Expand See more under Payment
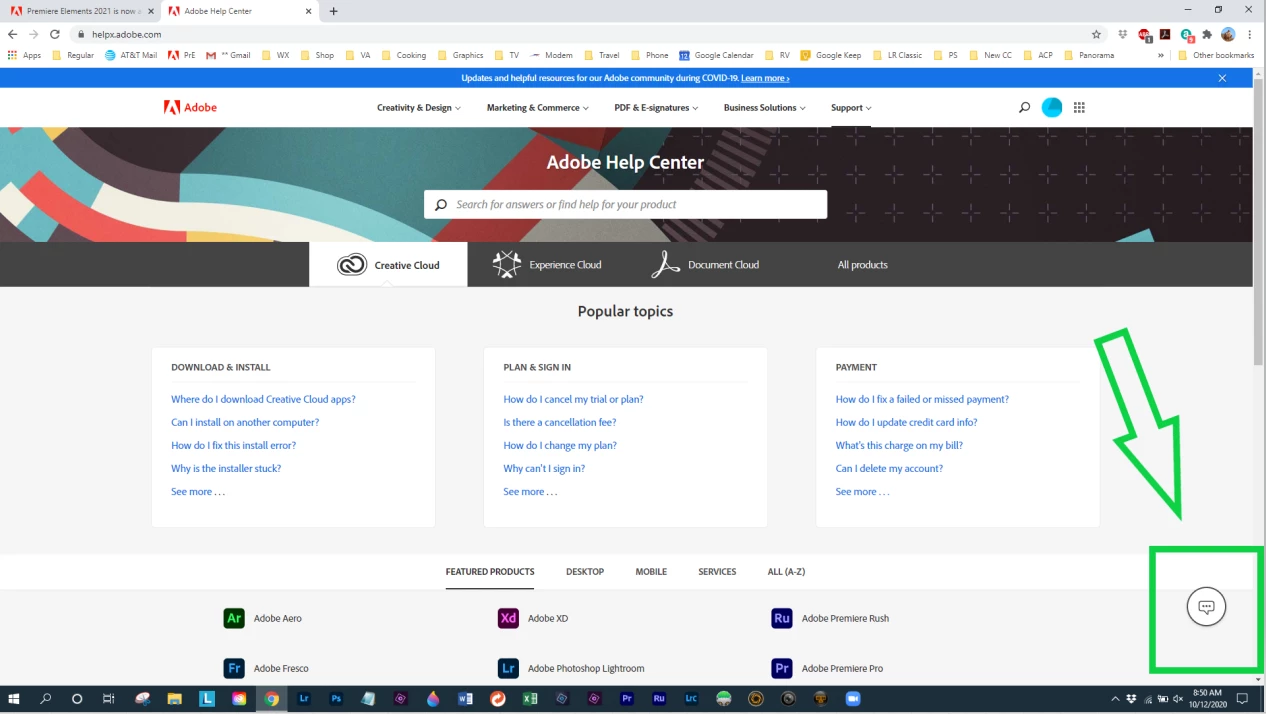Image resolution: width=1266 pixels, height=714 pixels. coord(862,491)
